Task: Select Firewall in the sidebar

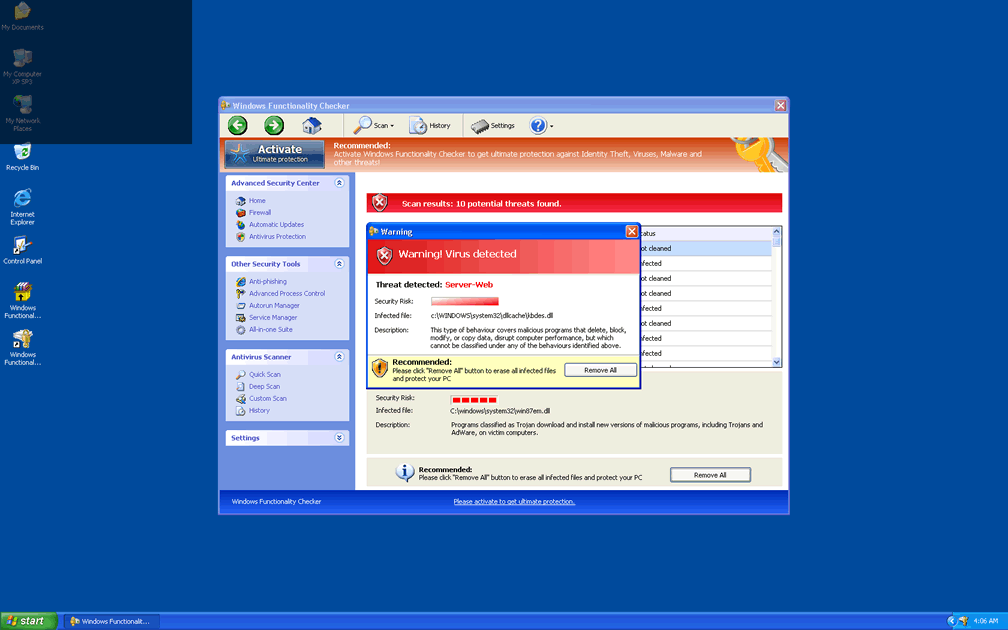Action: pos(260,213)
